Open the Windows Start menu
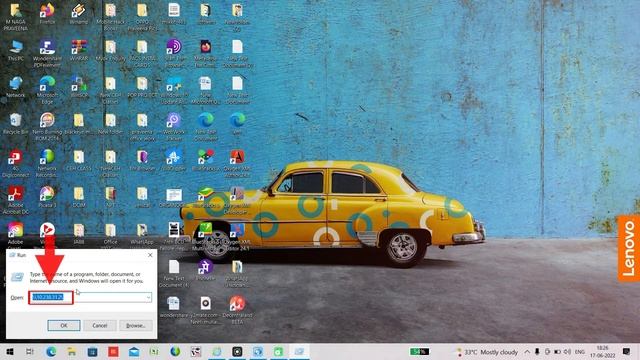The image size is (640, 360). [x=10, y=351]
